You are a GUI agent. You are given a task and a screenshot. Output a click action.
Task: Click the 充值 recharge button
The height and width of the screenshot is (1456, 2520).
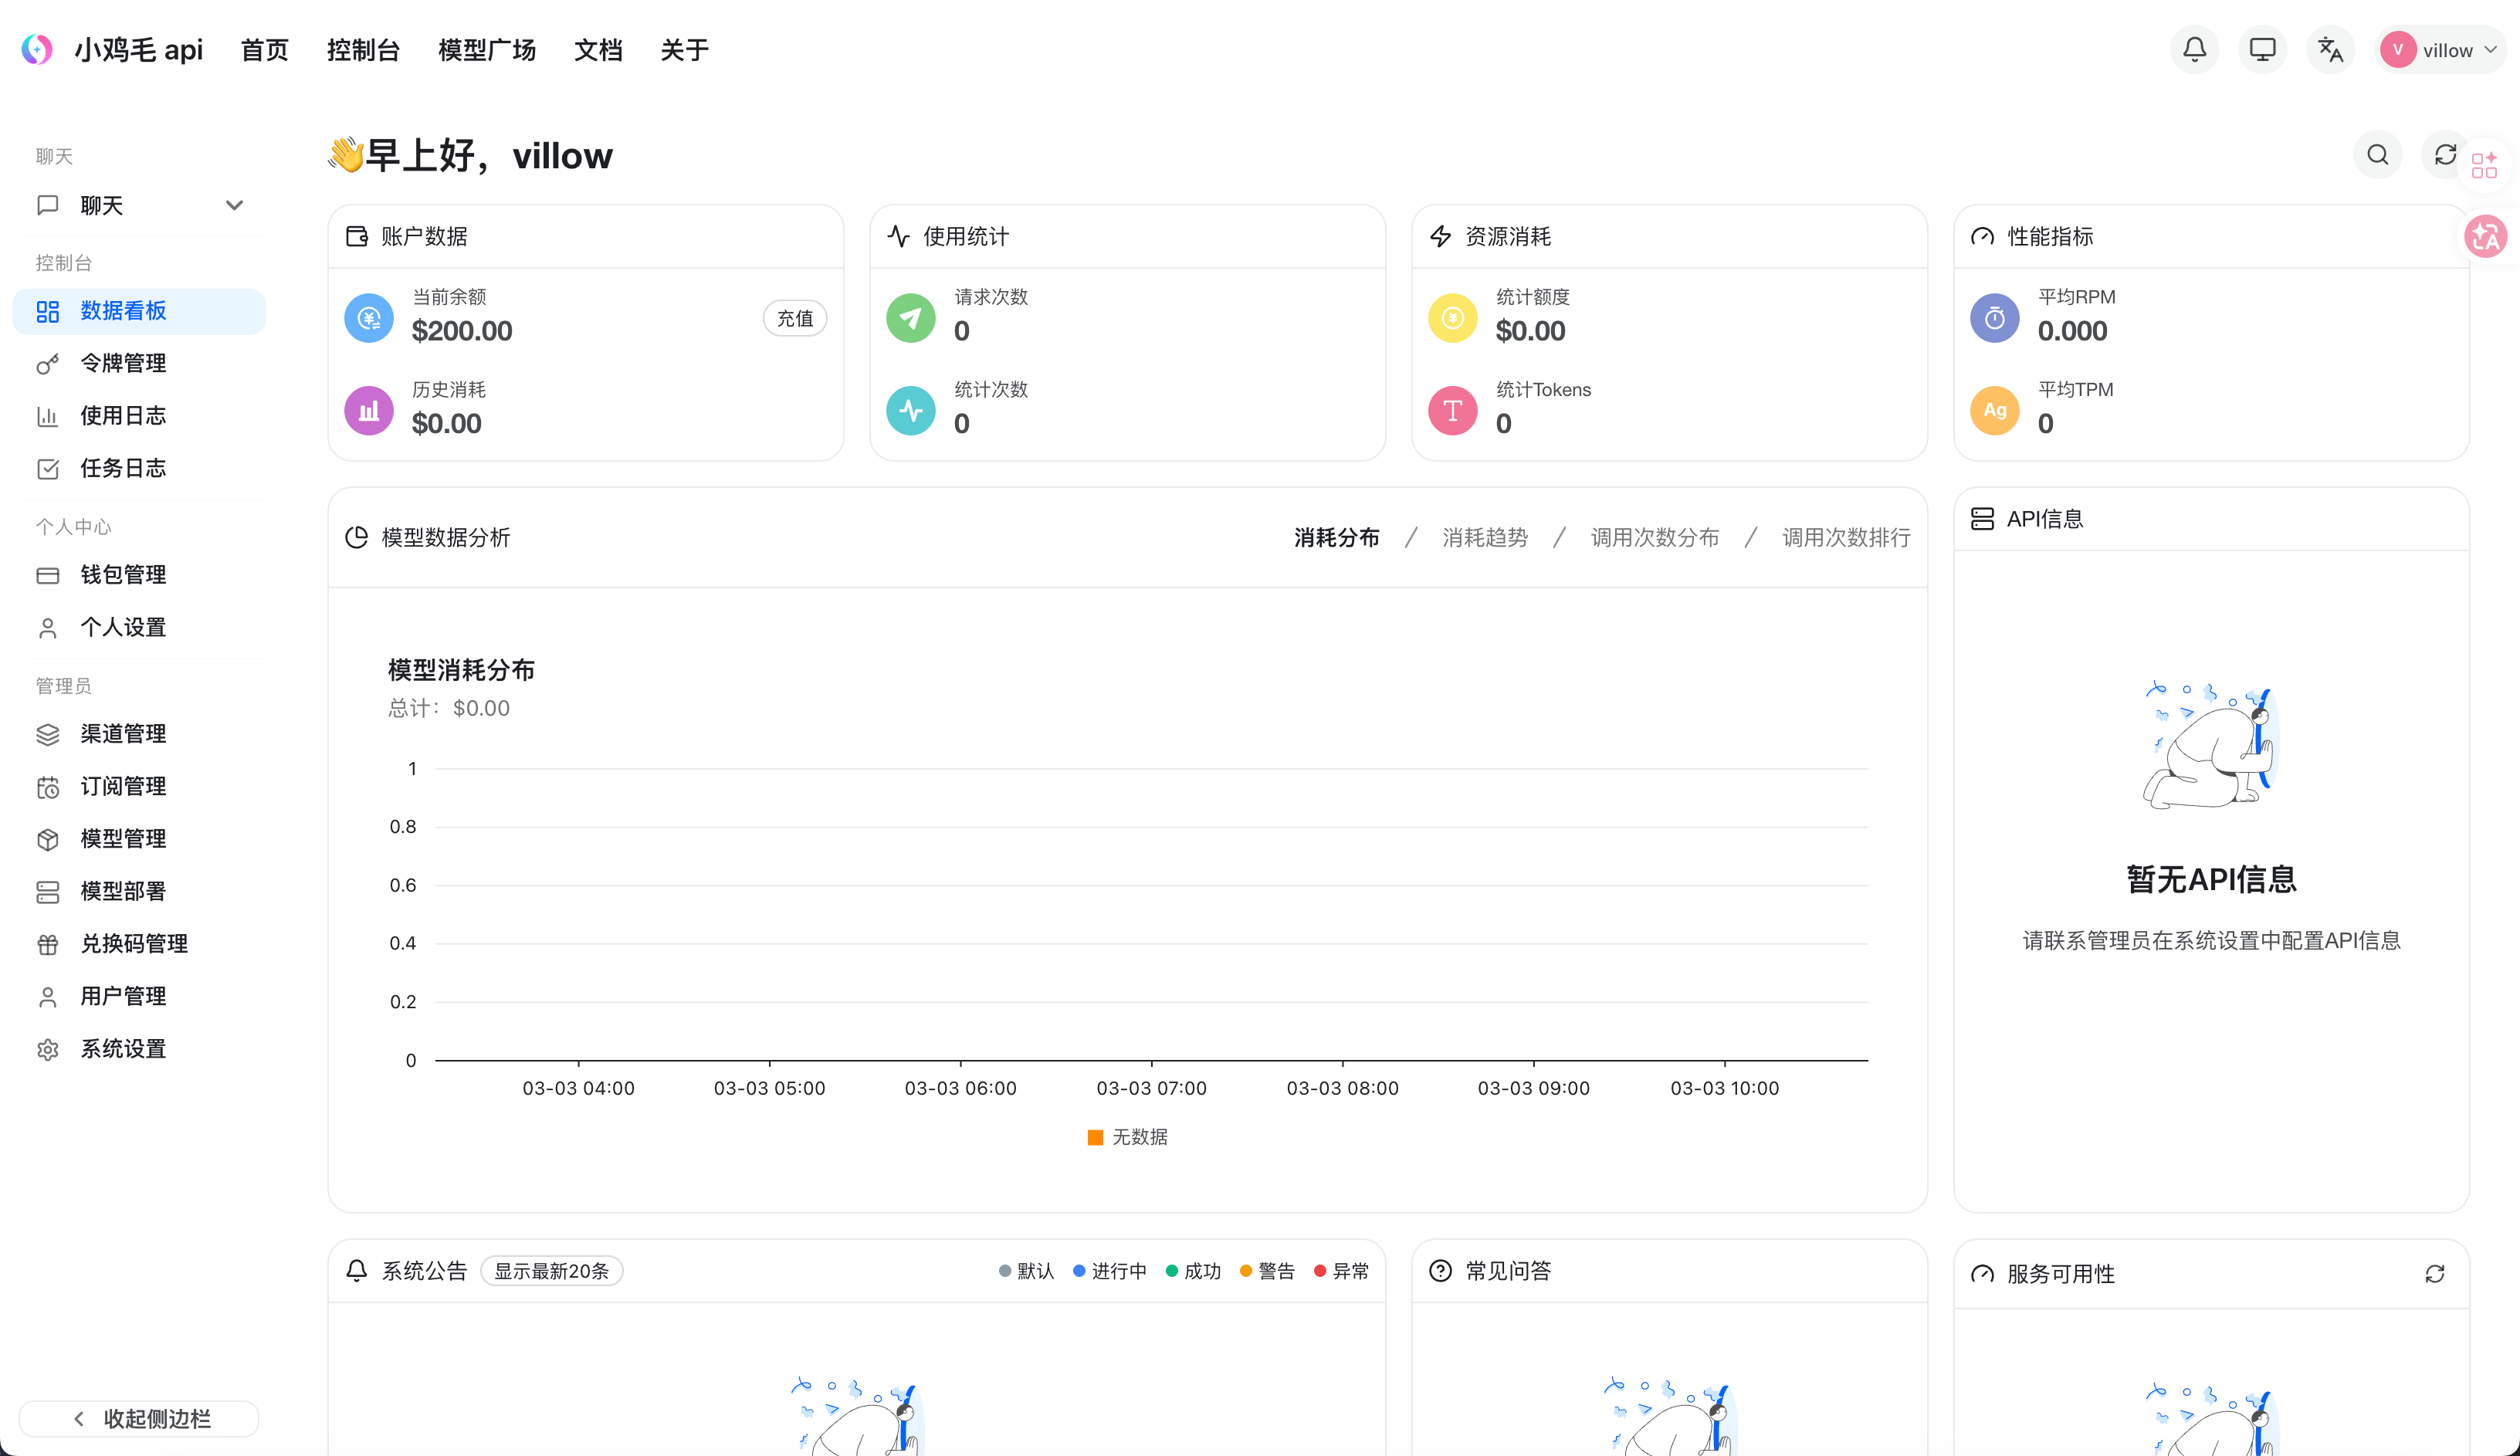coord(795,318)
